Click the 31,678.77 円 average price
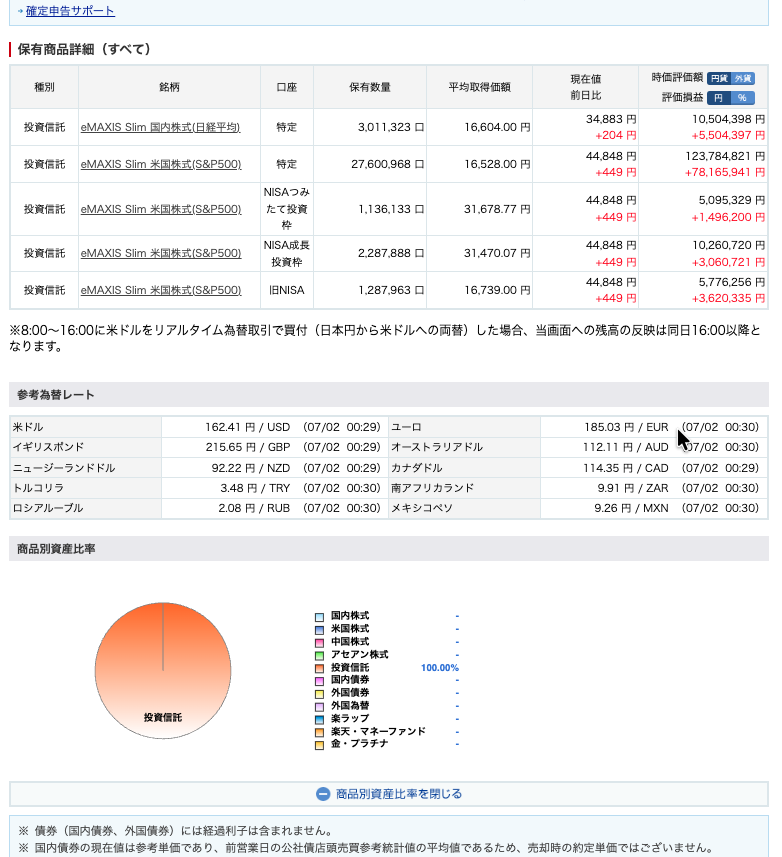Screen dimensions: 782x857 (497, 209)
